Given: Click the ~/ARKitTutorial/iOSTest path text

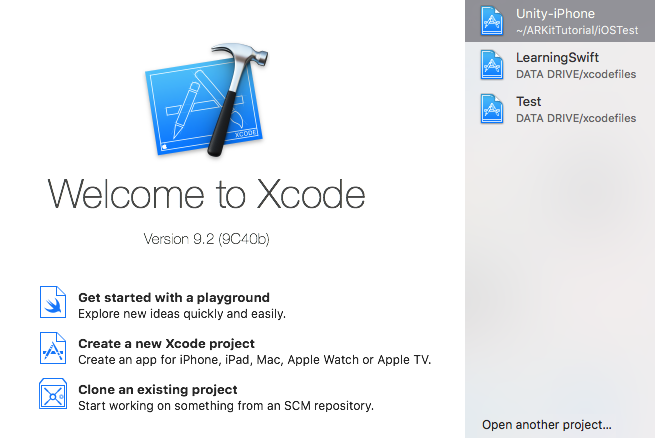Looking at the screenshot, I should point(575,31).
